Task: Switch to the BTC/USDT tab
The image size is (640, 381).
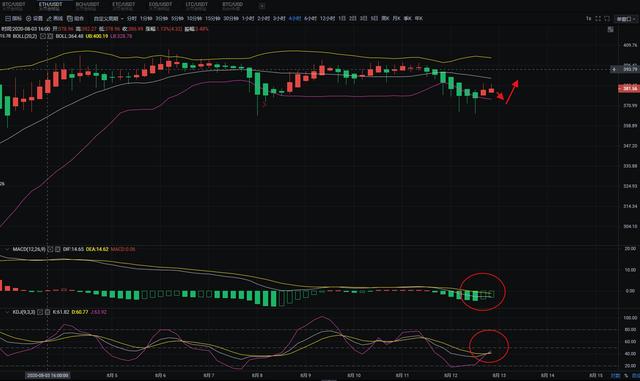Action: [x=14, y=5]
